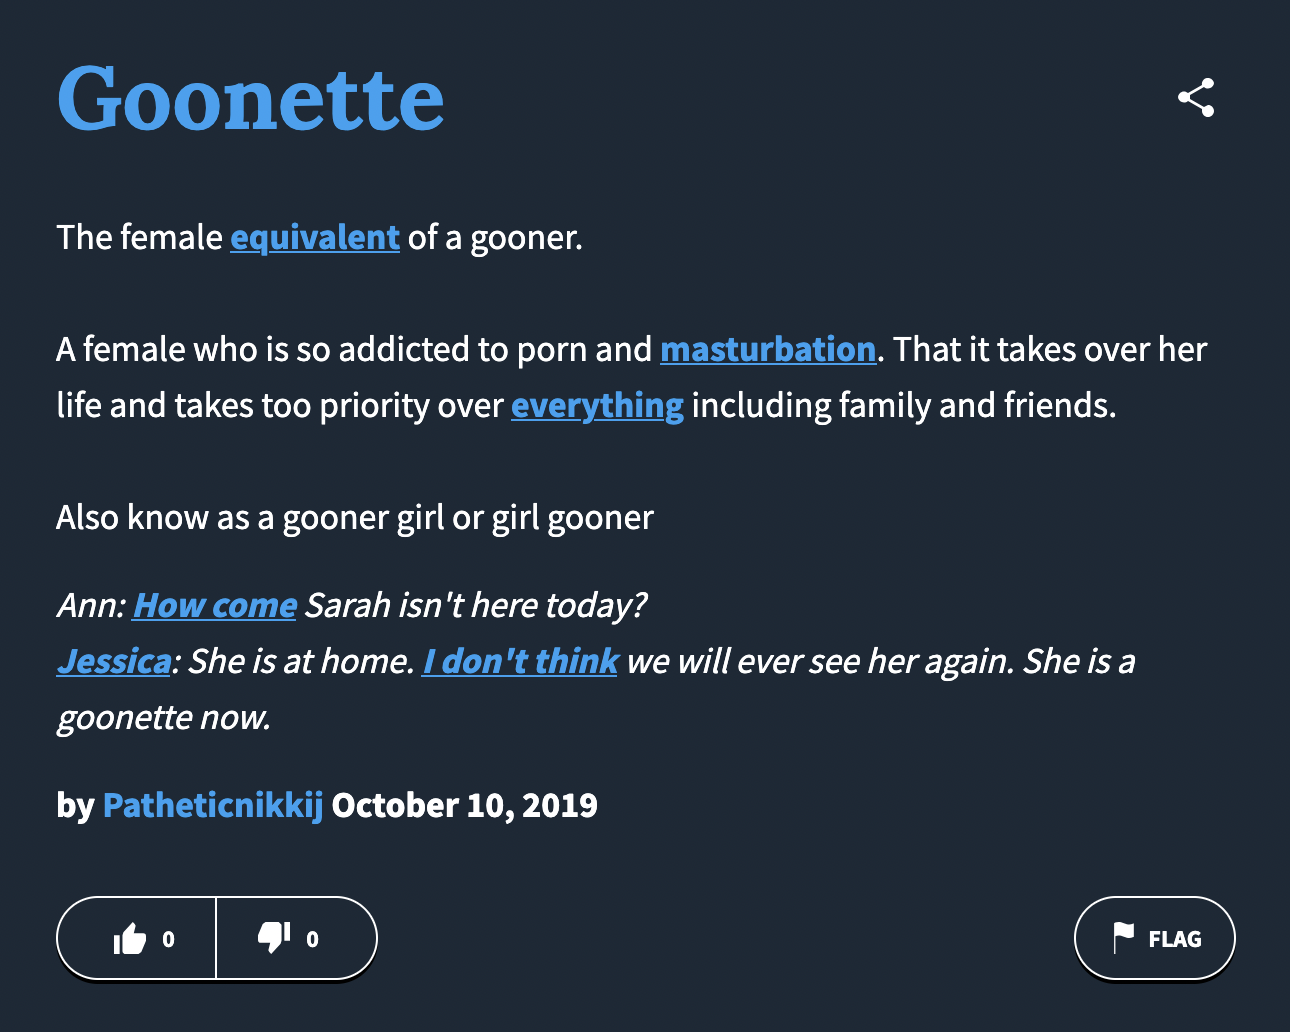This screenshot has height=1032, width=1290.
Task: Click the "I don't think" link
Action: pos(520,662)
